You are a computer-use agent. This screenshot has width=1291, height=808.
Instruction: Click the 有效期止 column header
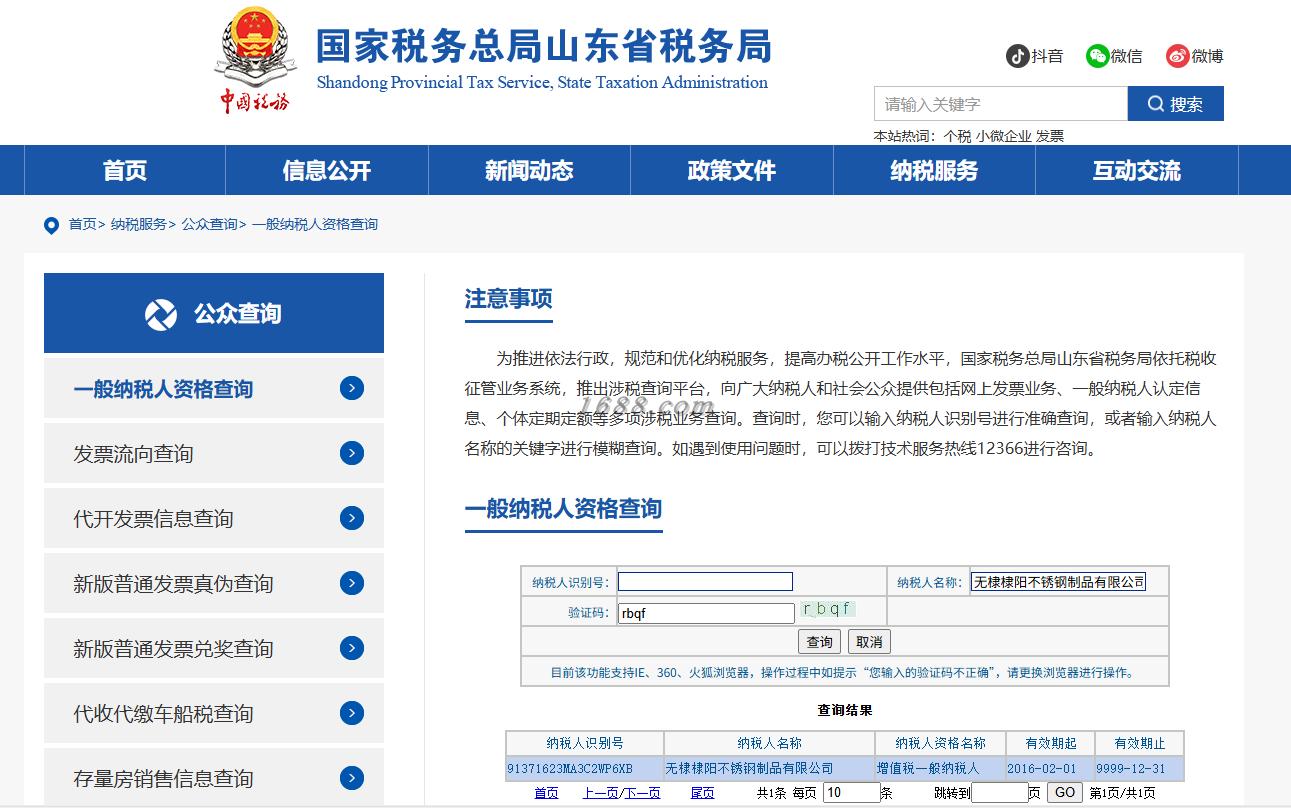point(1139,743)
